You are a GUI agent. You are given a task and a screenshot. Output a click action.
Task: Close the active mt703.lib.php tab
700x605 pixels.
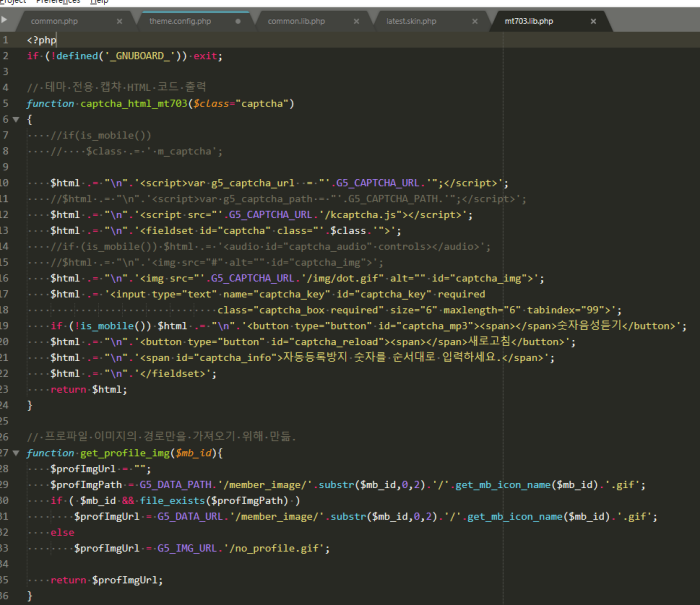[594, 20]
